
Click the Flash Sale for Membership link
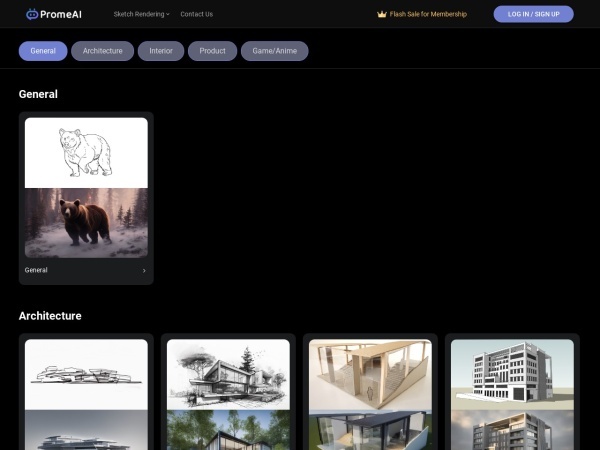click(x=427, y=14)
